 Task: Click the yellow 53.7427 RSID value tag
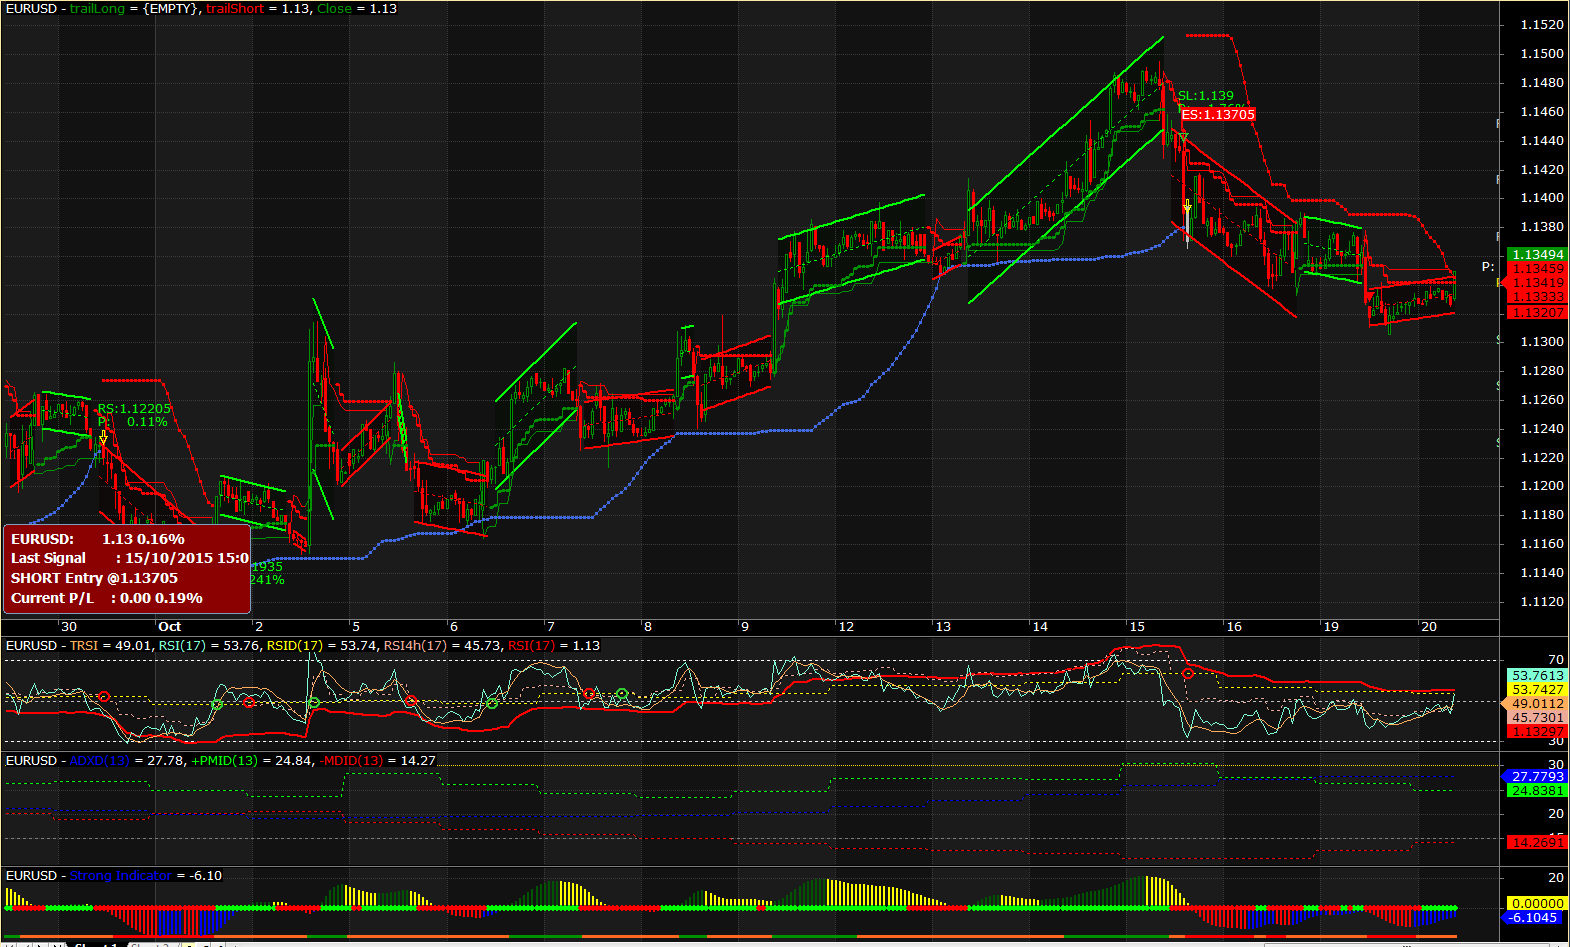[1538, 690]
